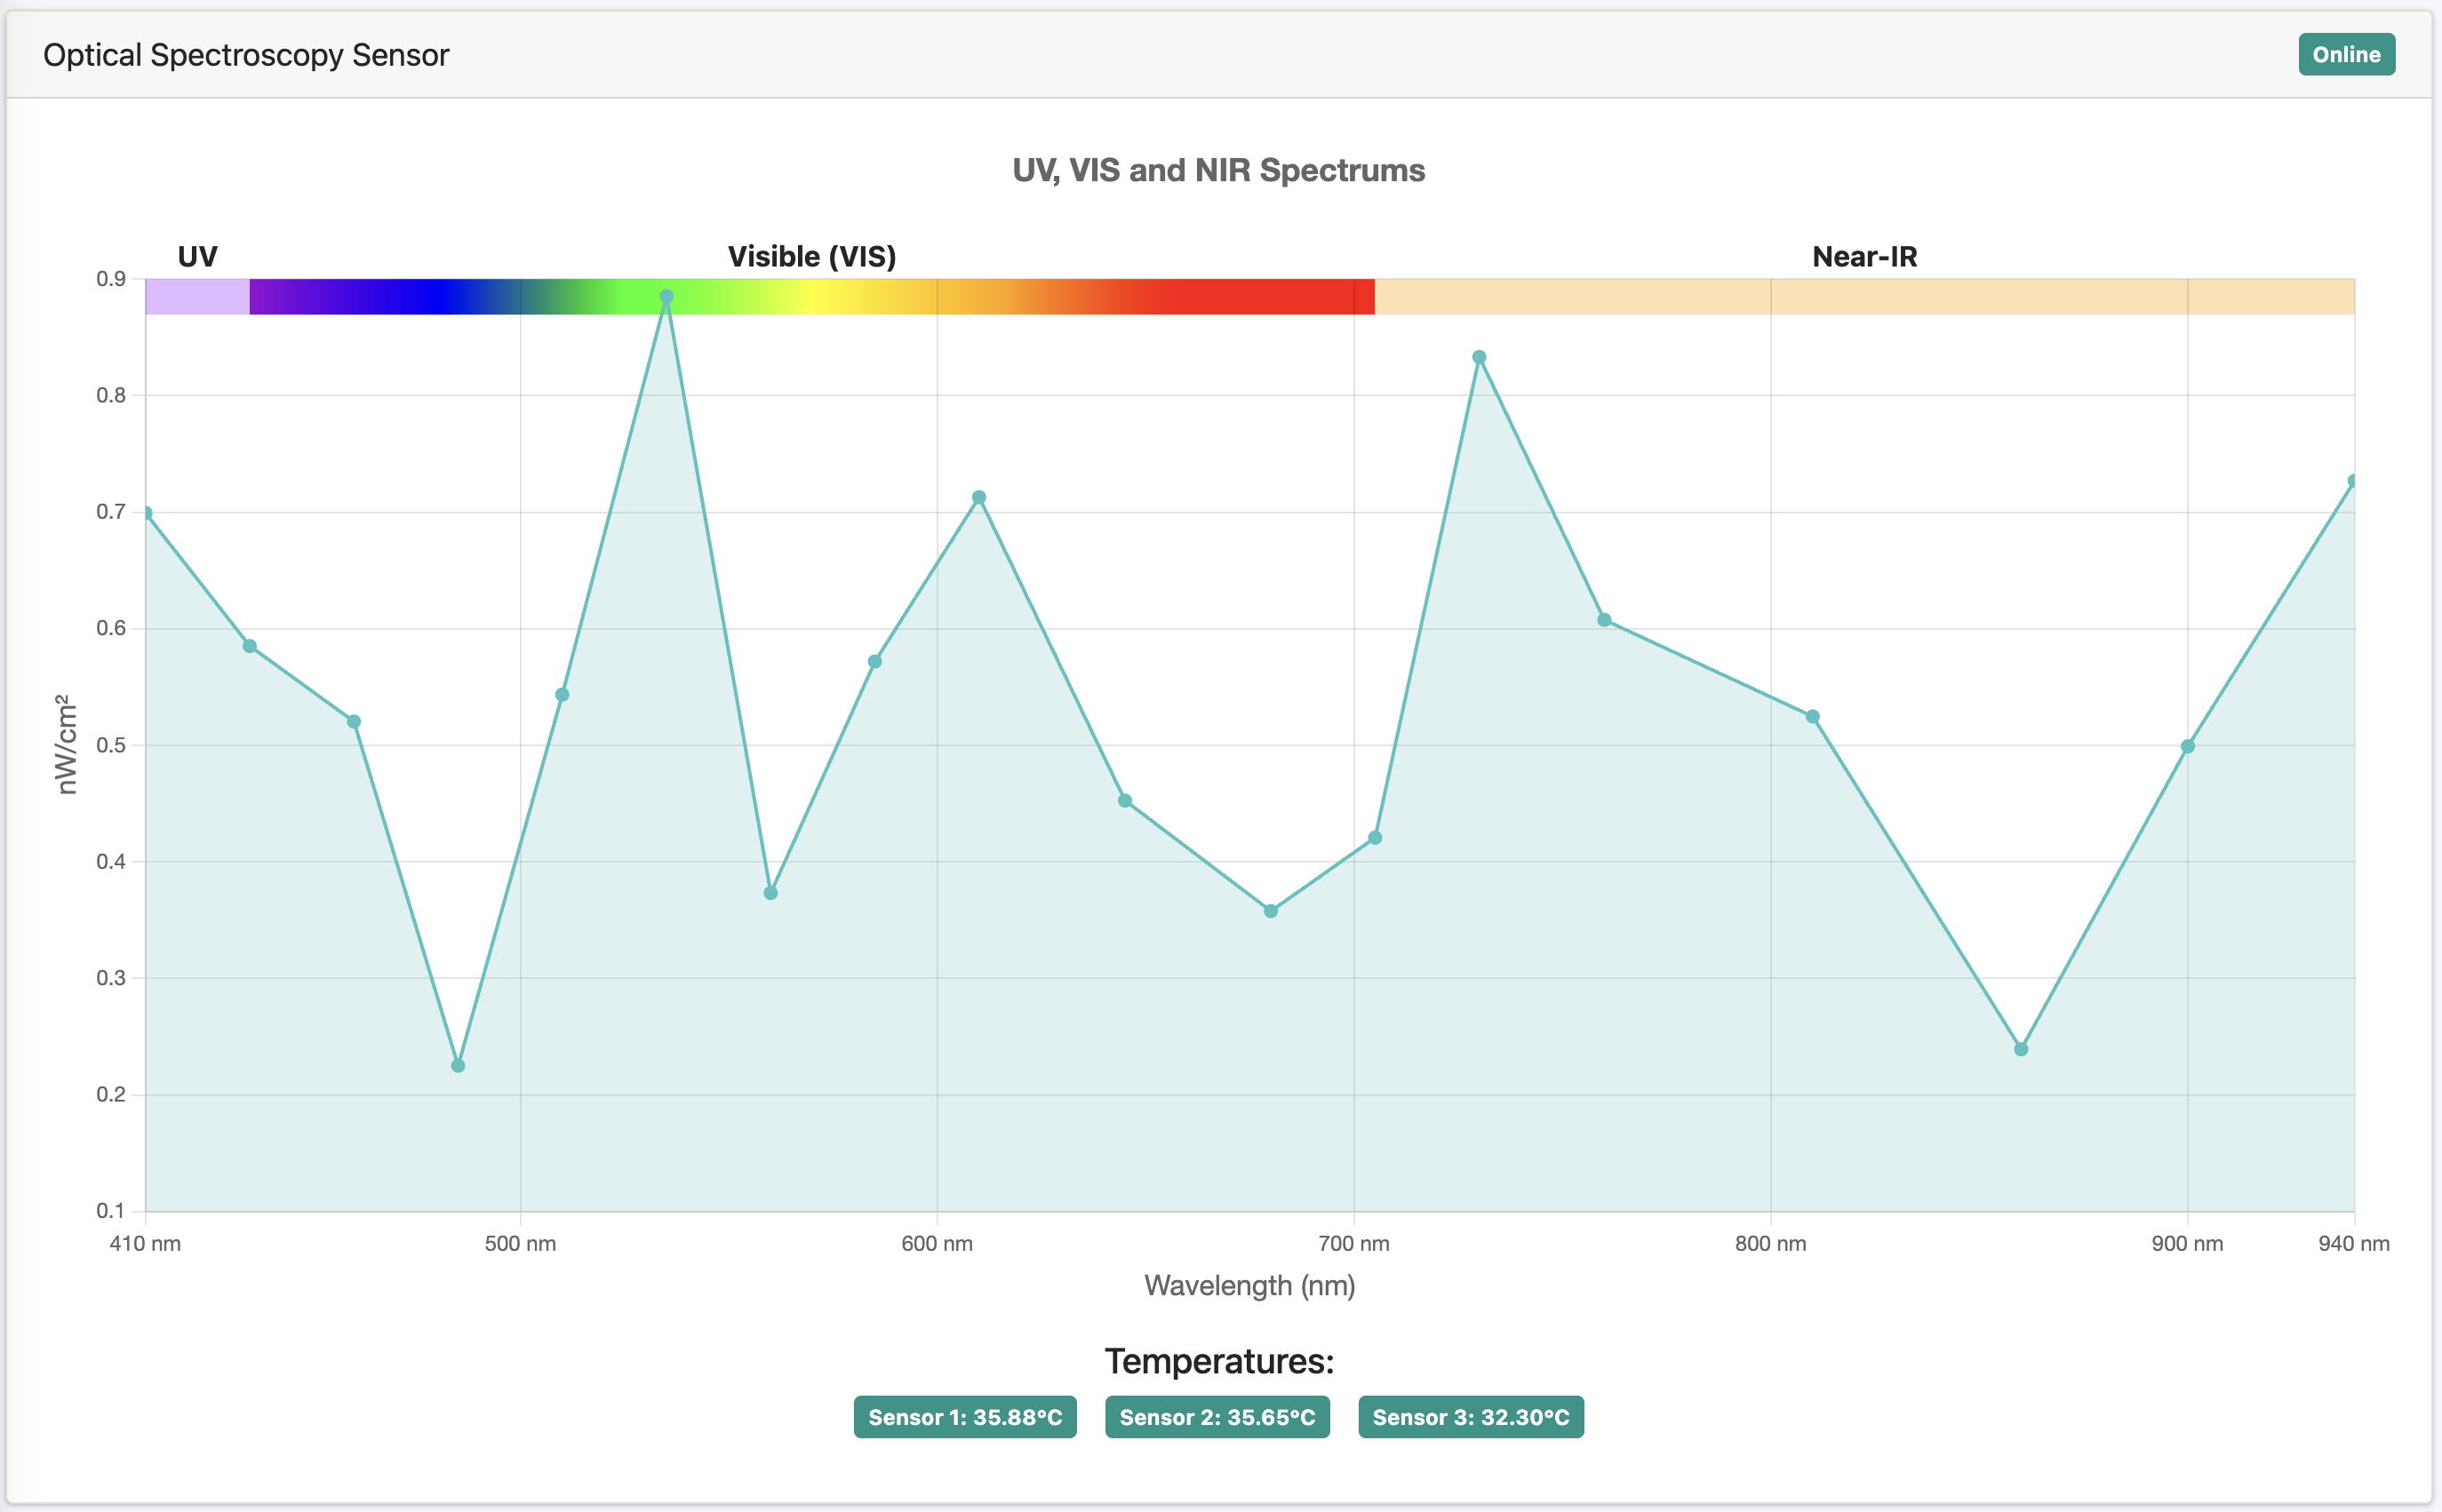Click the Online status badge
Screen dimensions: 2442x1512
[x=2347, y=54]
